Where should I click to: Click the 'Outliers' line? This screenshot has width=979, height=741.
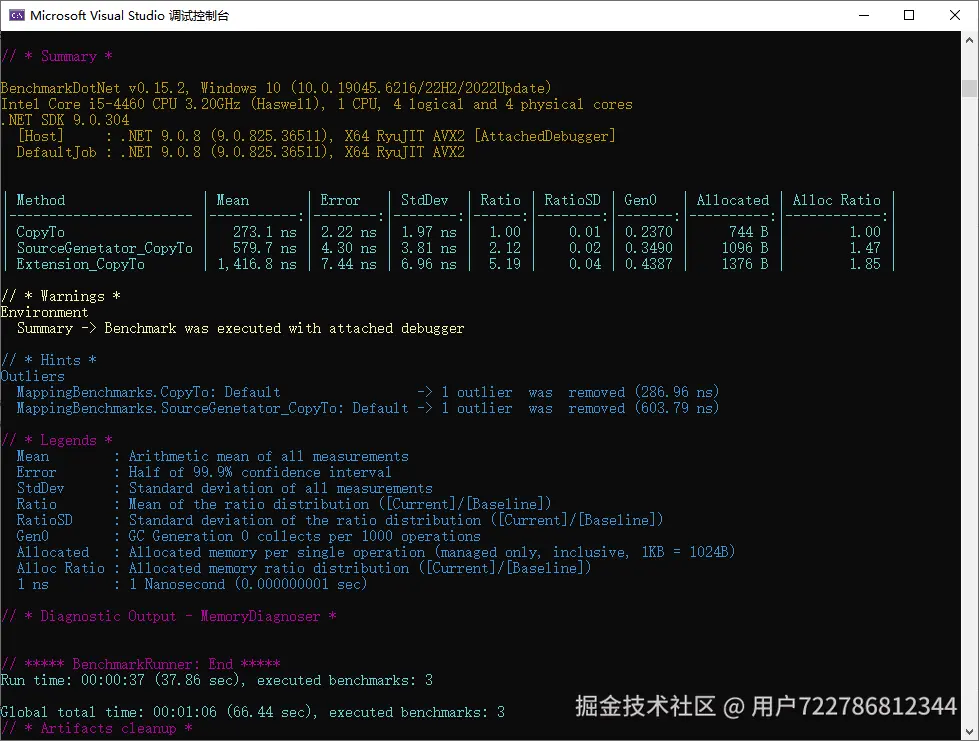(32, 376)
